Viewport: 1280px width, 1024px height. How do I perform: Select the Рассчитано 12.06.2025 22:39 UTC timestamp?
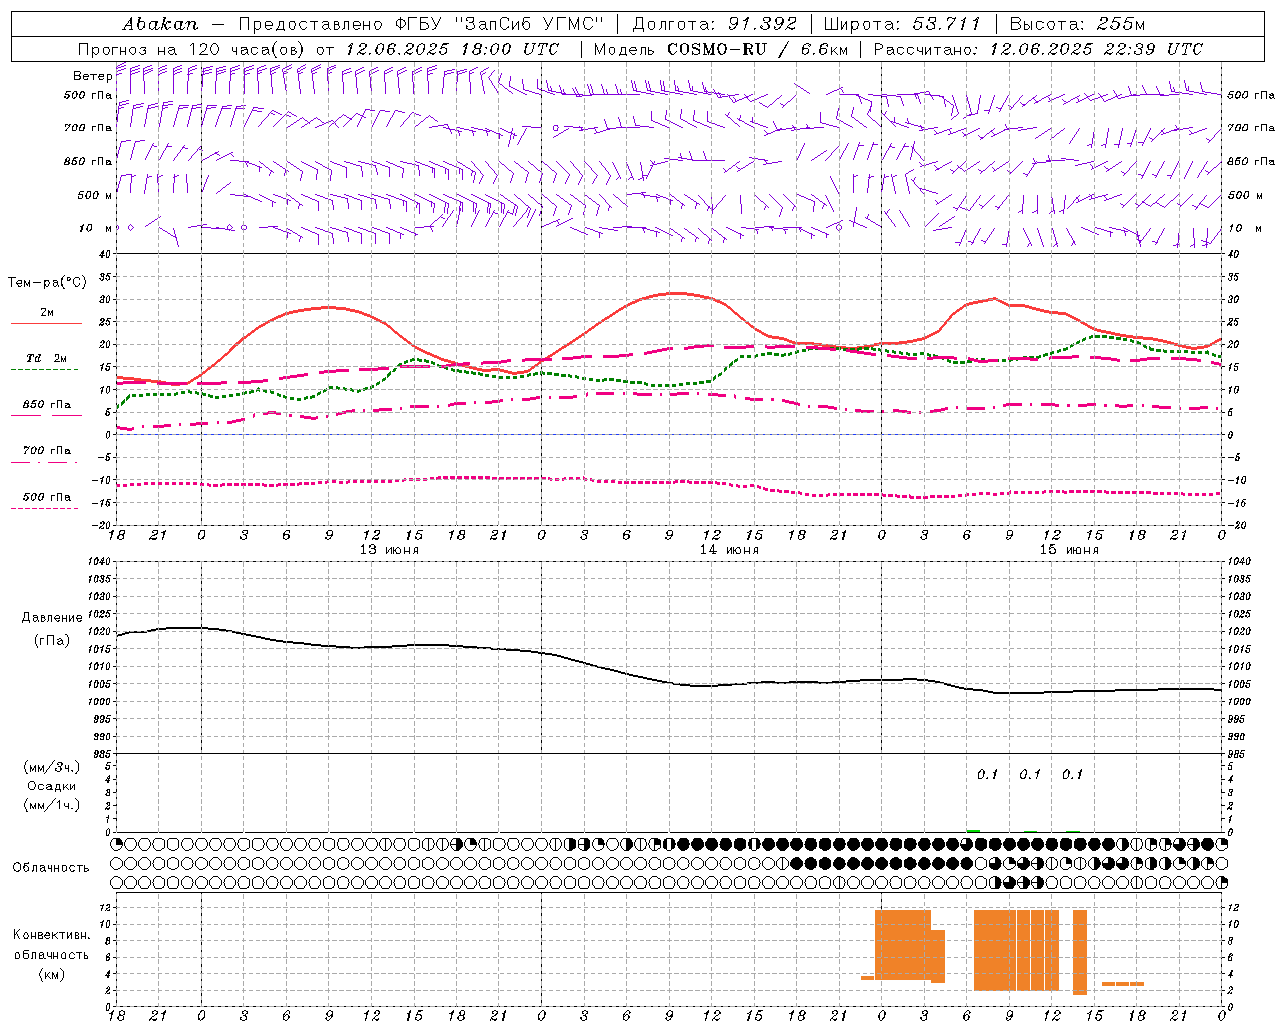(x=1038, y=49)
